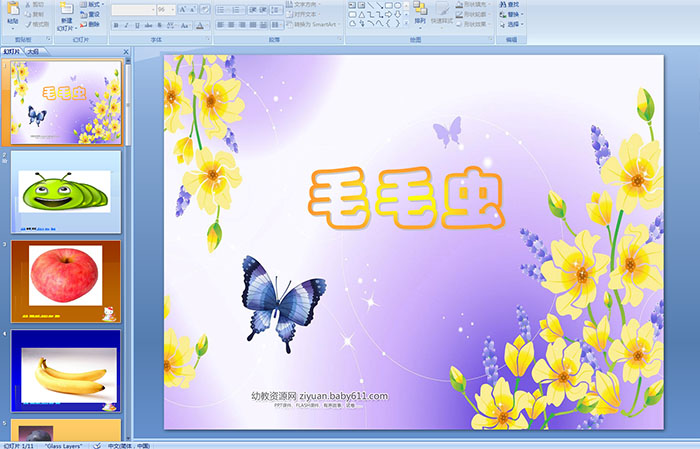Click the Reset (重设) slide button
This screenshot has height=449, width=700.
[x=90, y=15]
